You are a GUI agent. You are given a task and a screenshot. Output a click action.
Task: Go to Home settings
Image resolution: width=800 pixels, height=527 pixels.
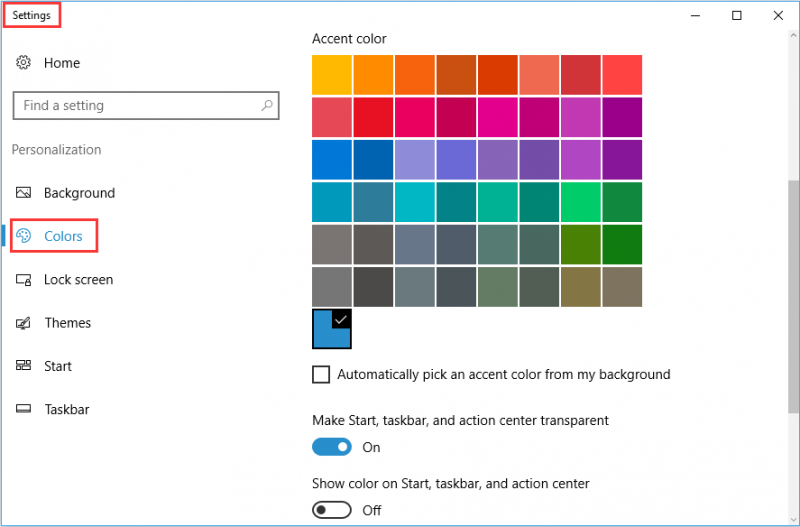coord(62,63)
